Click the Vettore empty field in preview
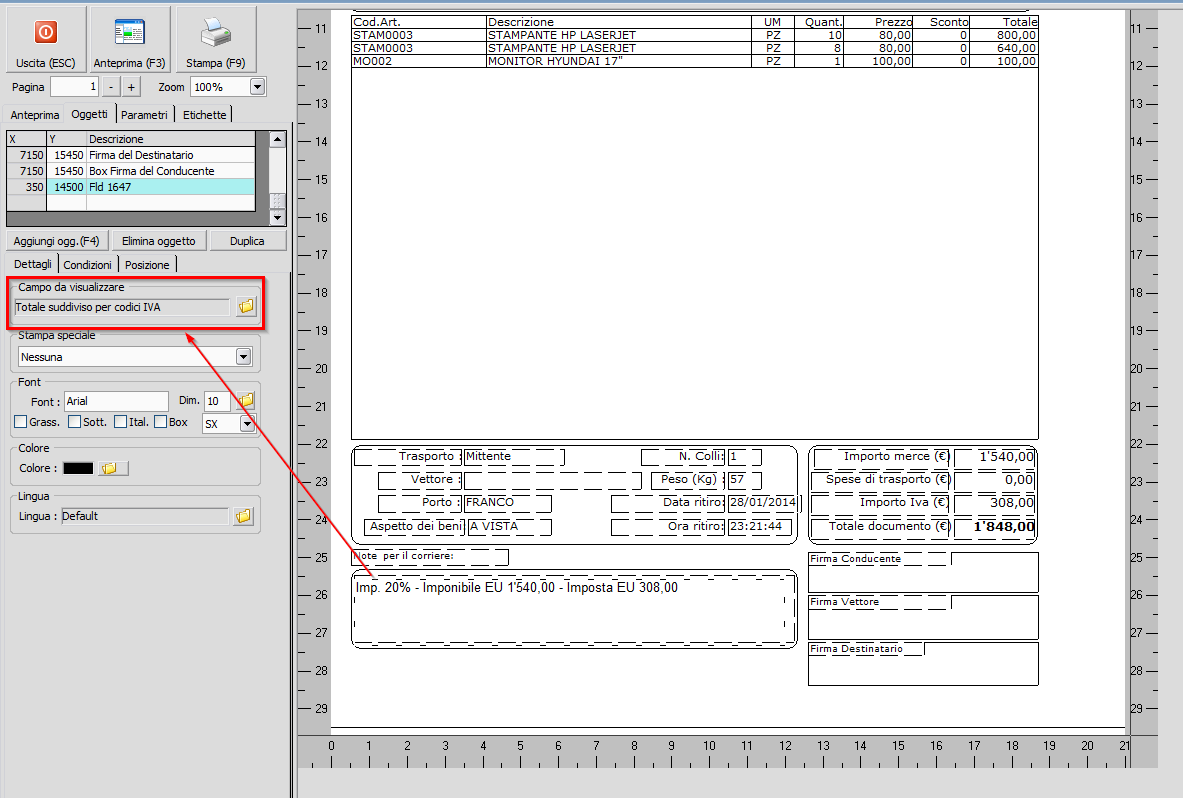This screenshot has width=1183, height=798. [552, 480]
